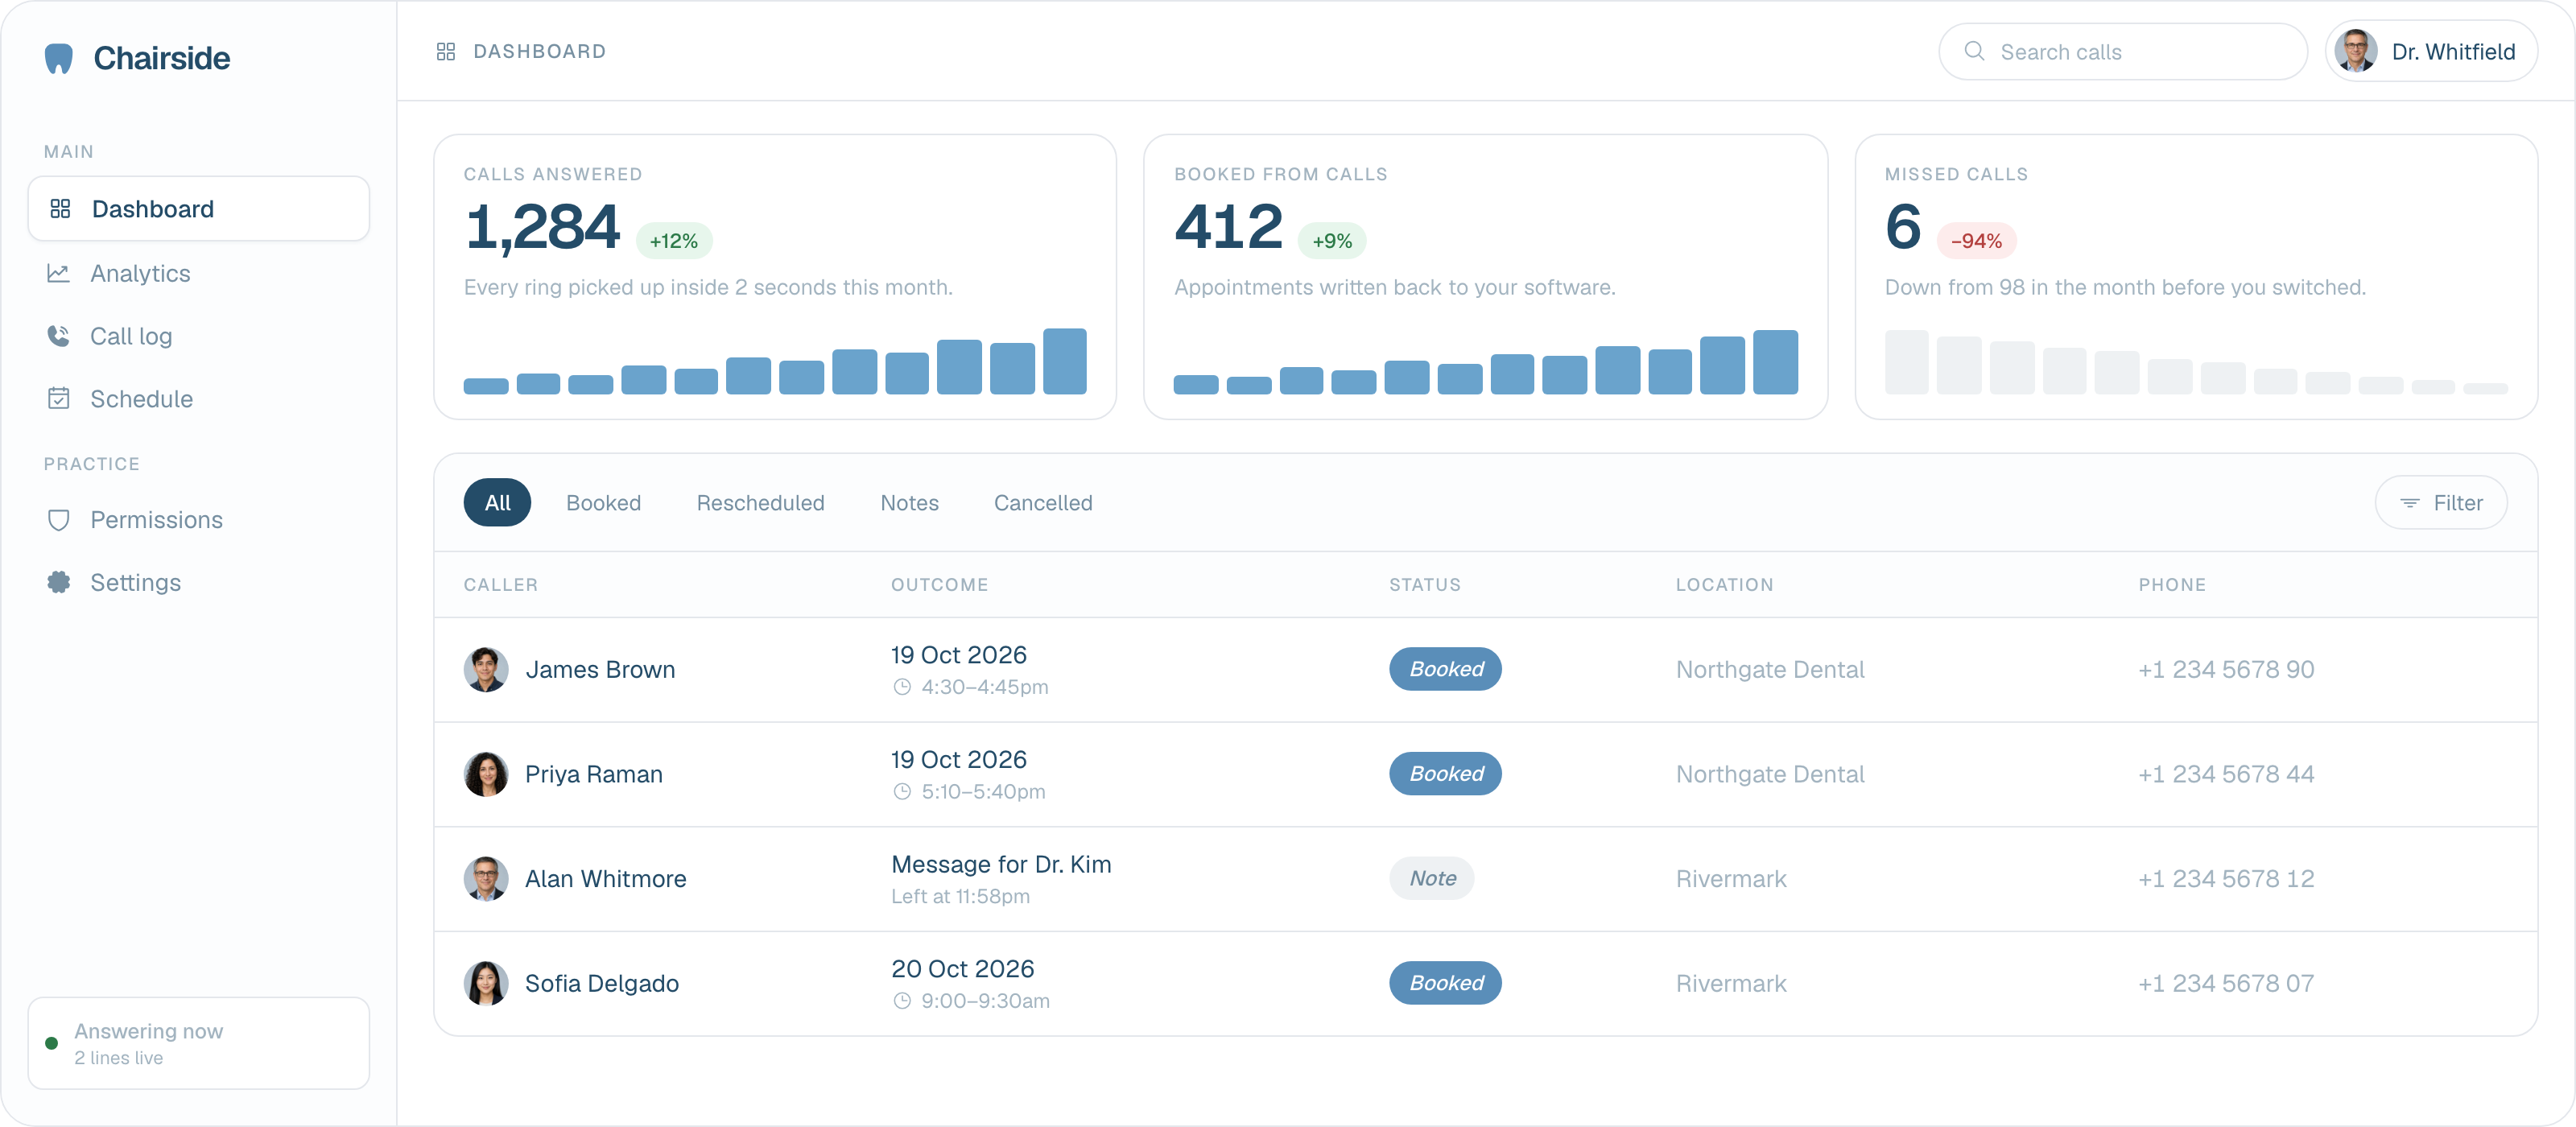Open the Filter button
2576x1127 pixels.
coord(2441,502)
